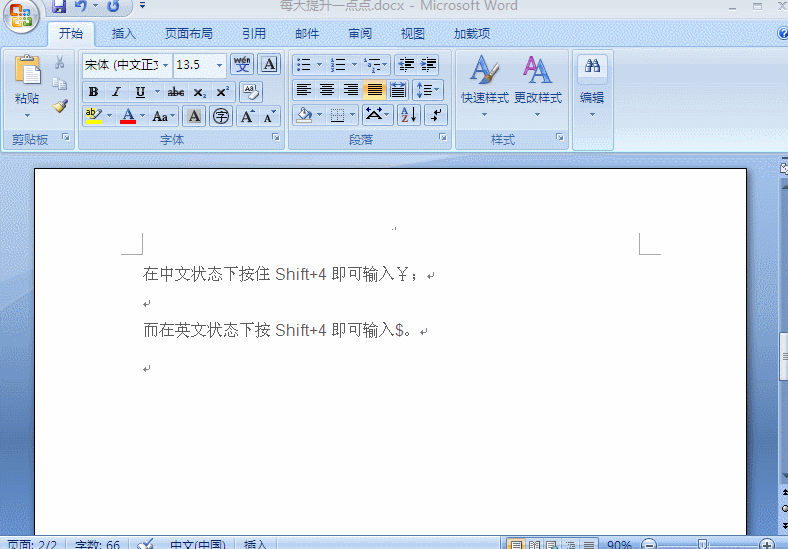The width and height of the screenshot is (788, 549).
Task: Open the multilevel list button
Action: coord(375,65)
